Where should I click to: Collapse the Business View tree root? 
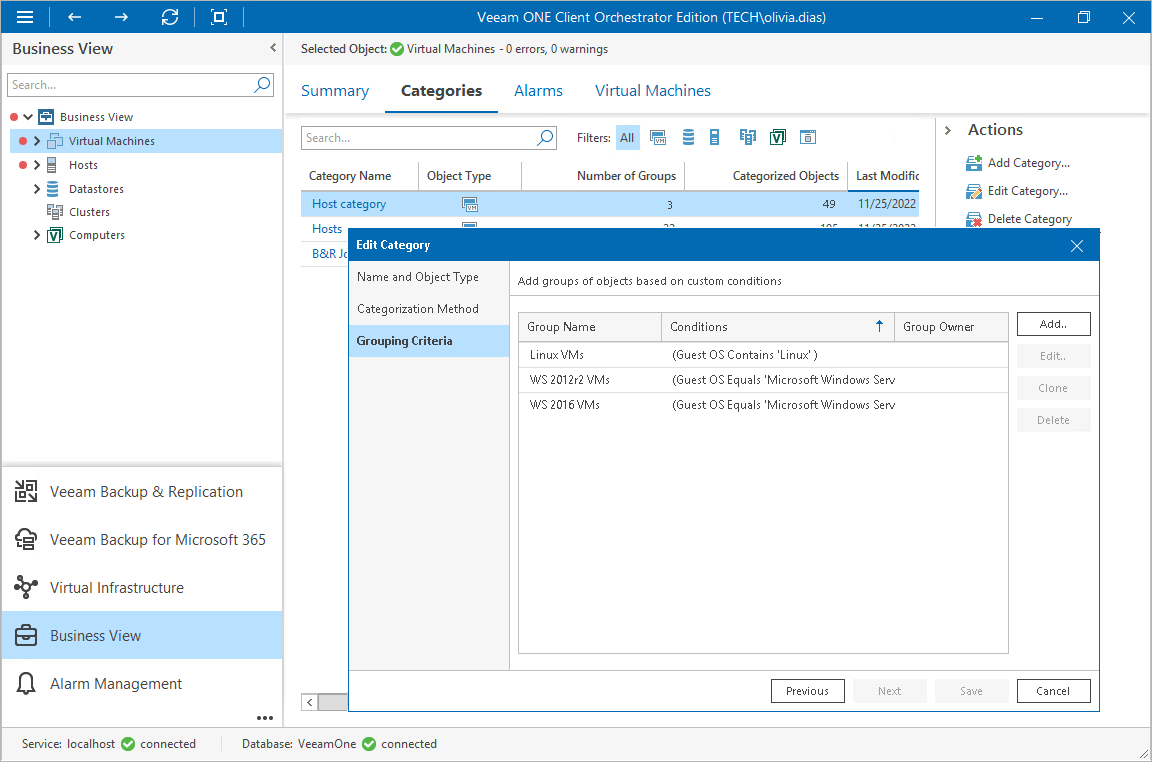(x=28, y=117)
